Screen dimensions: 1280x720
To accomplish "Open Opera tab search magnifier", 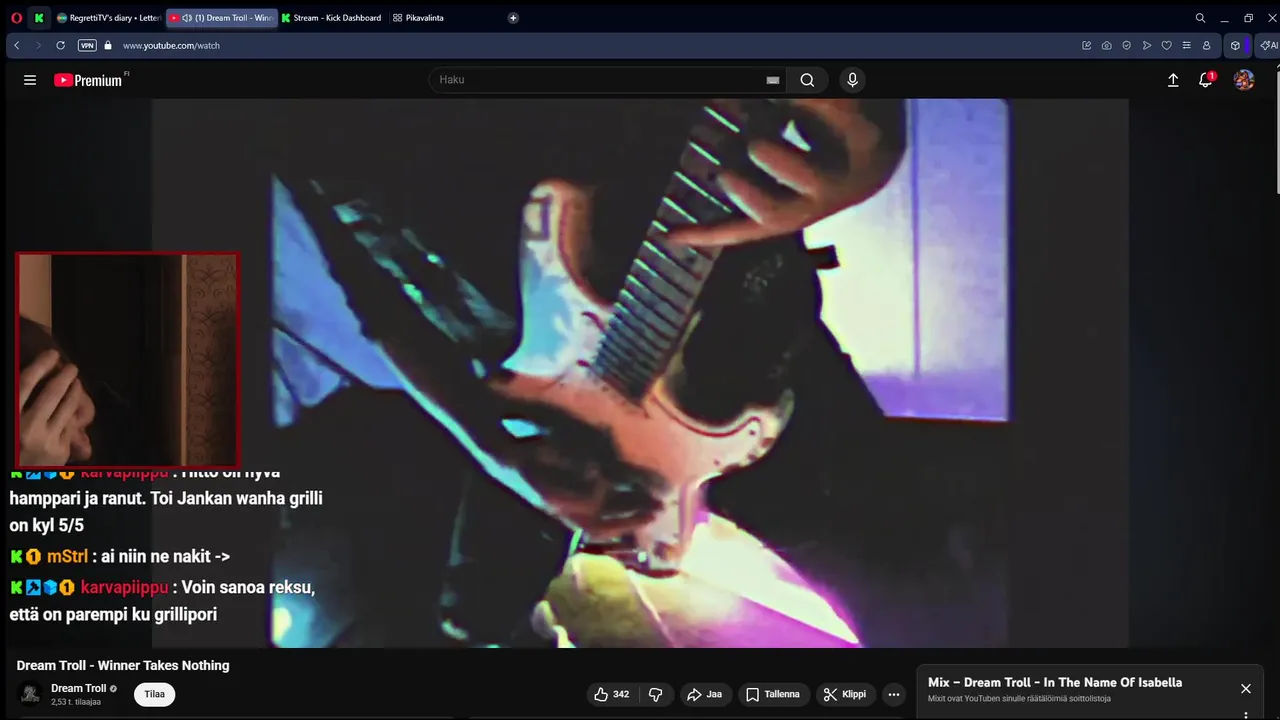I will click(1200, 18).
